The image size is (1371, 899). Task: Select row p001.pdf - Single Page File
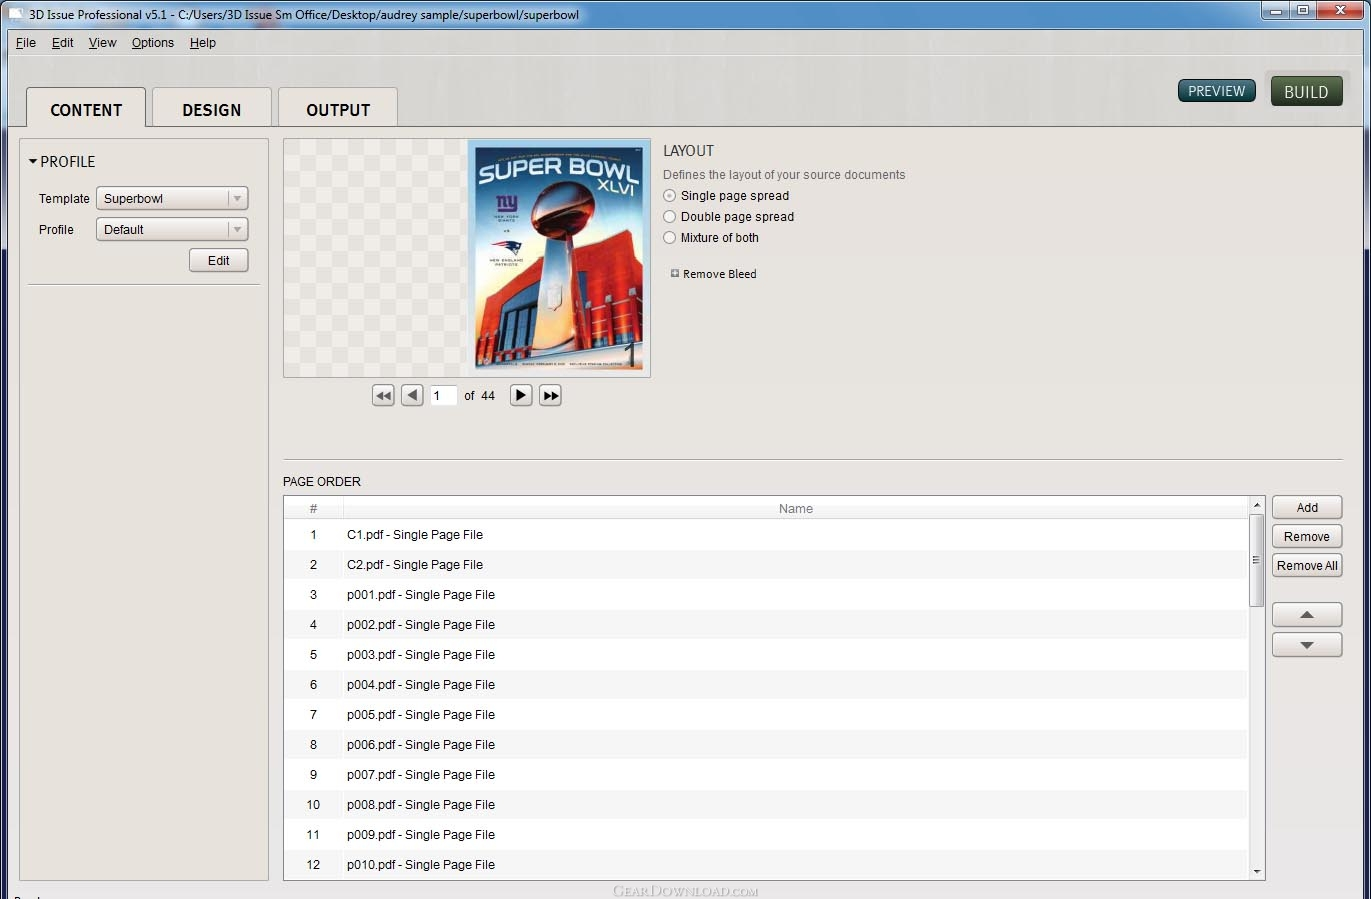point(766,595)
